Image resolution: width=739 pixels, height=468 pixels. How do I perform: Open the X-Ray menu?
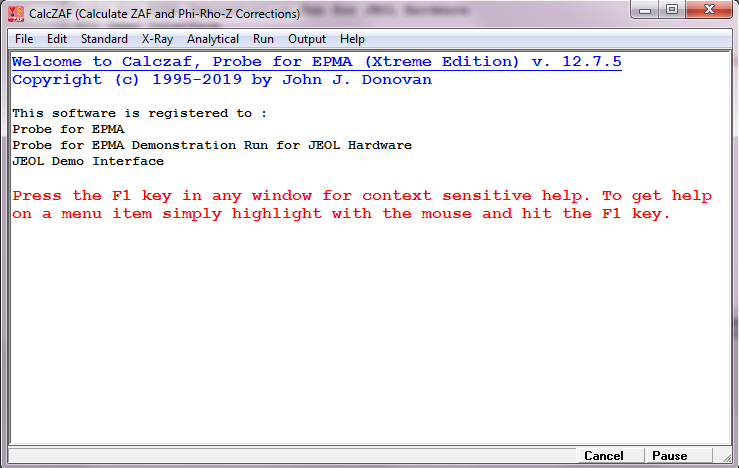click(x=157, y=39)
